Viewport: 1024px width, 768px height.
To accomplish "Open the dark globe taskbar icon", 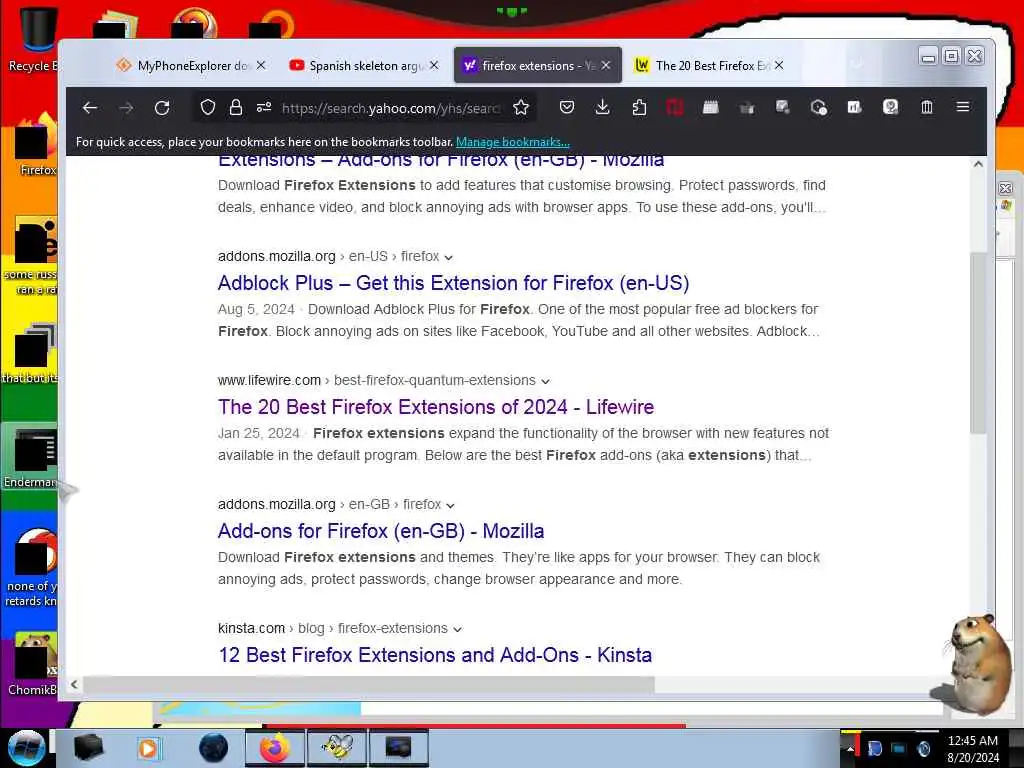I will [x=214, y=748].
